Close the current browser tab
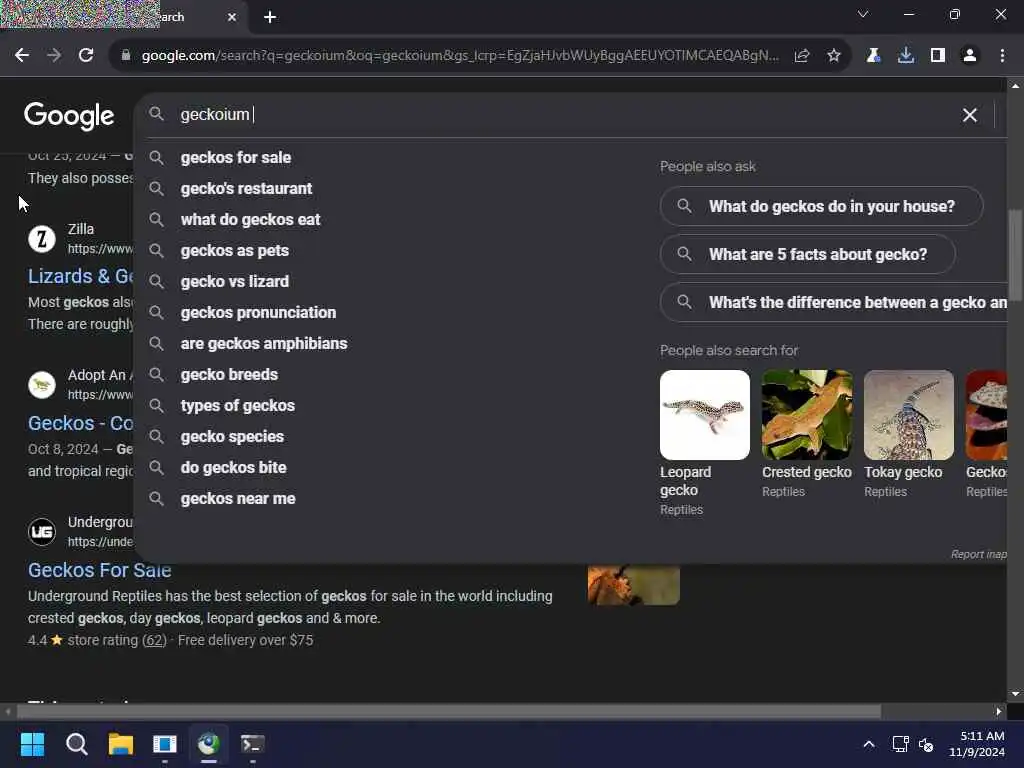 click(x=232, y=17)
